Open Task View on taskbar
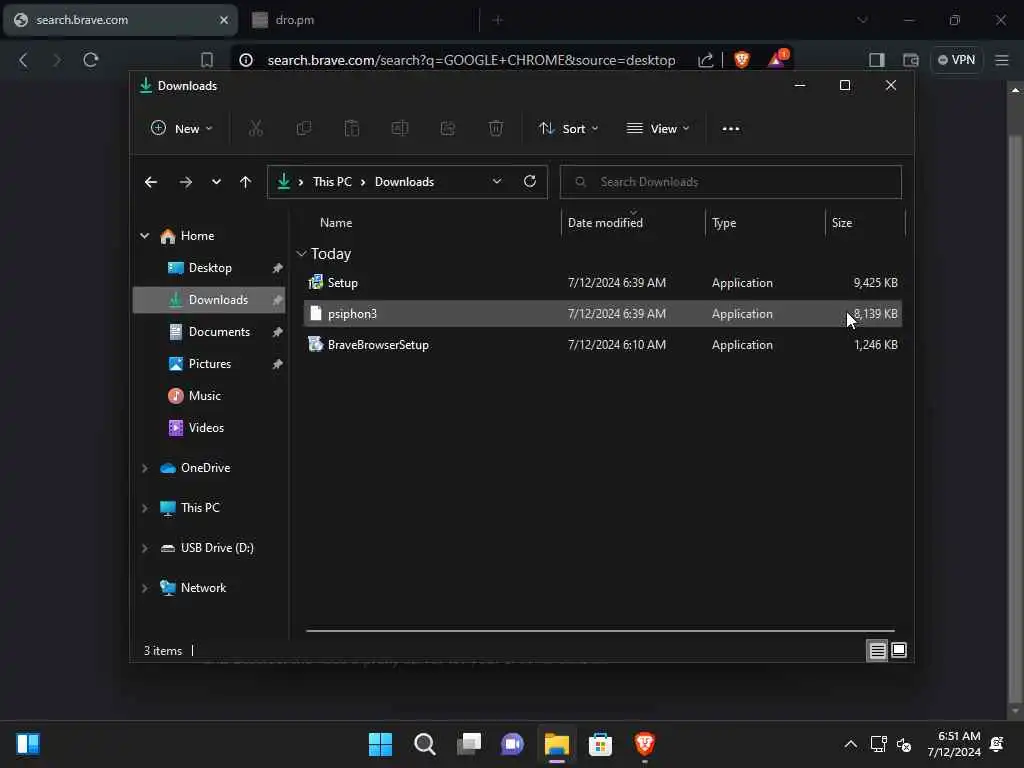 click(469, 744)
